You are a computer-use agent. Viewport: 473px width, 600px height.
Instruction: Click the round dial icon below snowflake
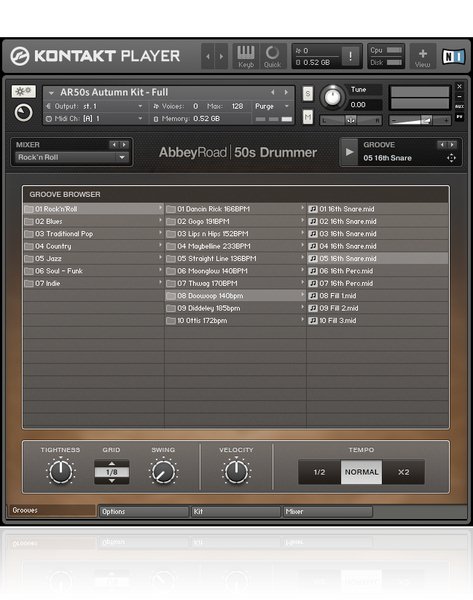(23, 113)
